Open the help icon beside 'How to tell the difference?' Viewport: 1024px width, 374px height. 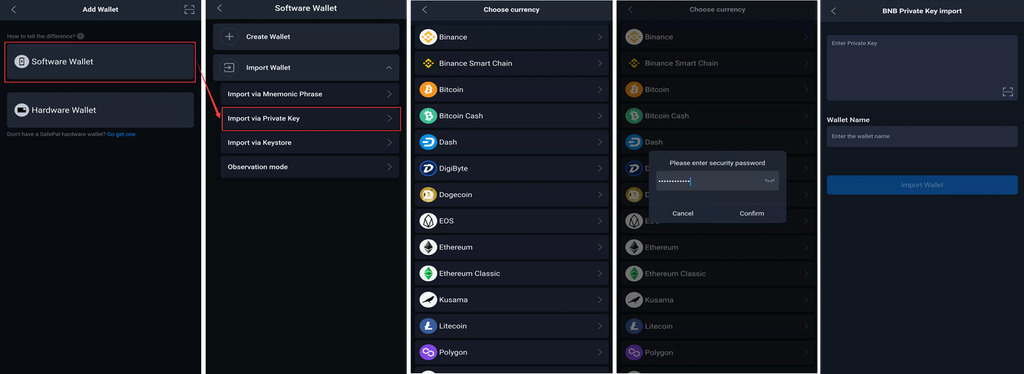[x=80, y=36]
